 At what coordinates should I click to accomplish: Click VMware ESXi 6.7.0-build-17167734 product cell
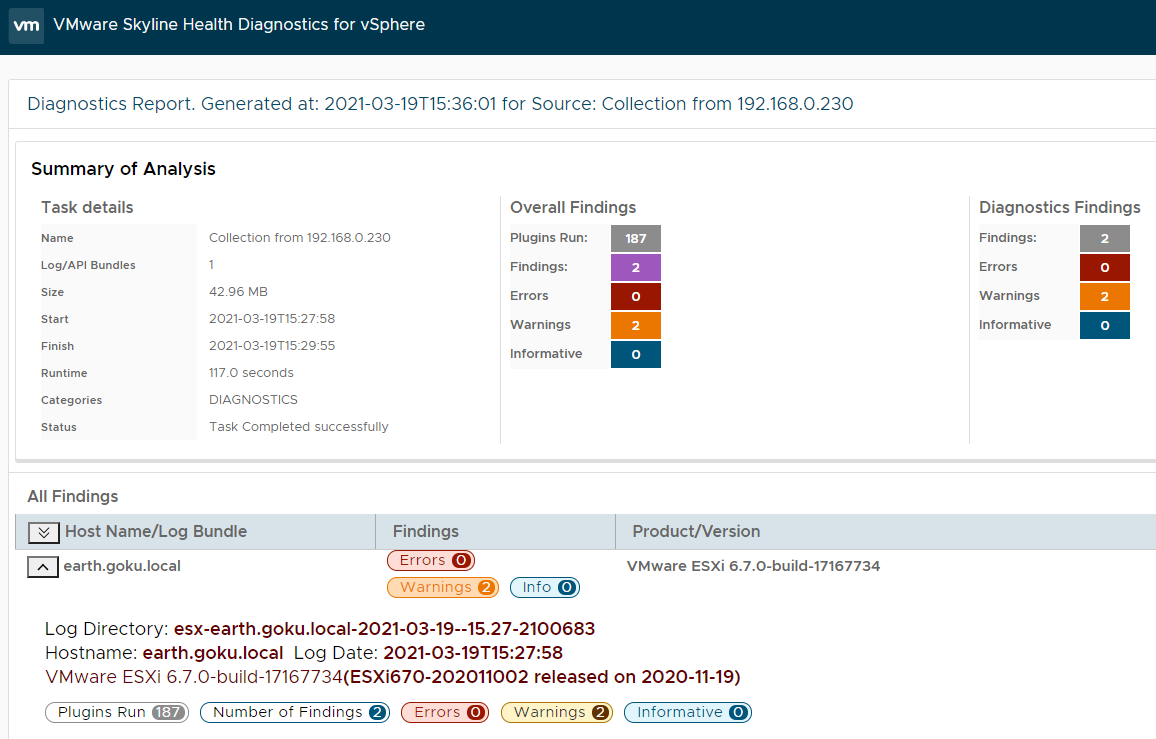coord(753,566)
